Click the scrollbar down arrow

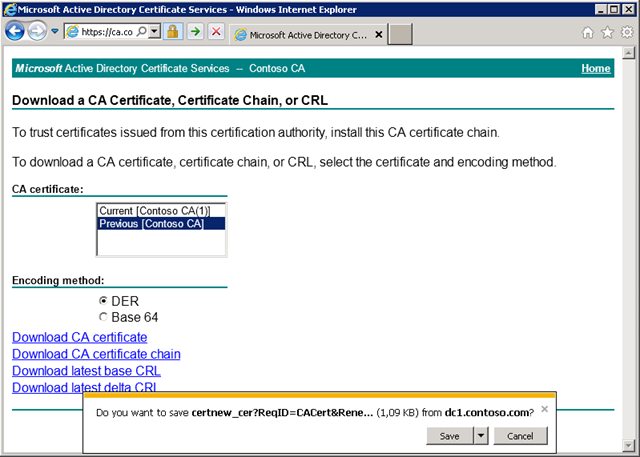click(x=628, y=445)
